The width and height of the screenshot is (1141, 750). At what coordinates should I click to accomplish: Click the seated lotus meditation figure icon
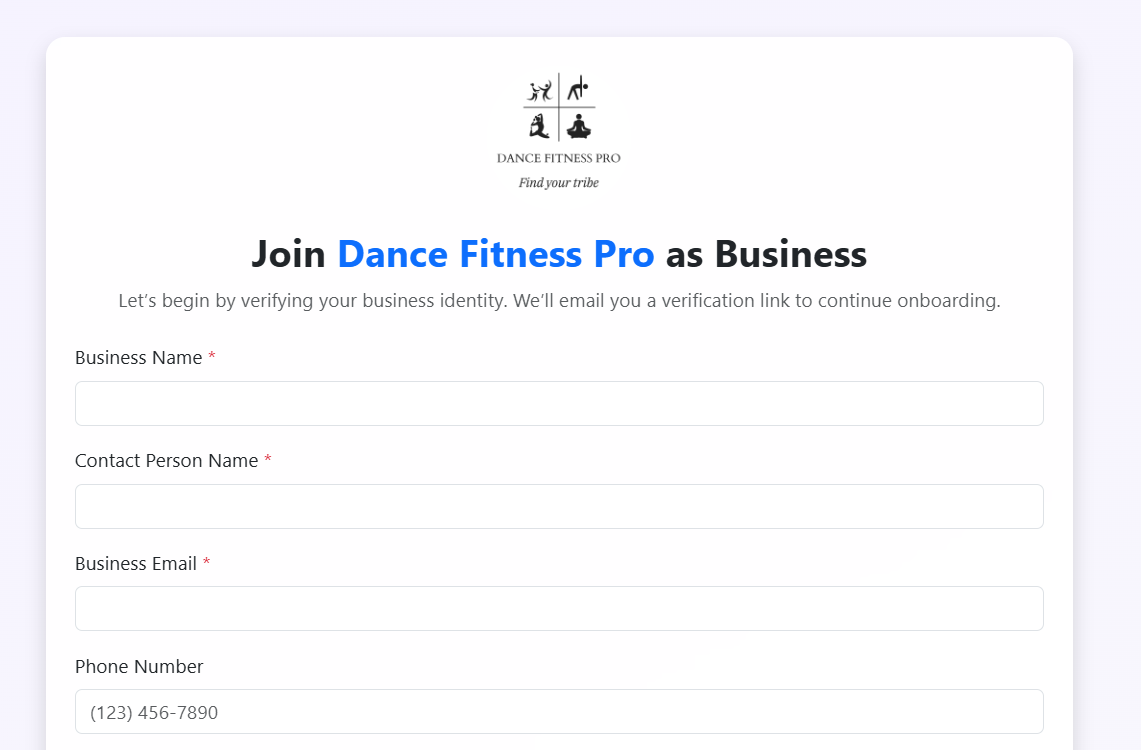[x=578, y=126]
